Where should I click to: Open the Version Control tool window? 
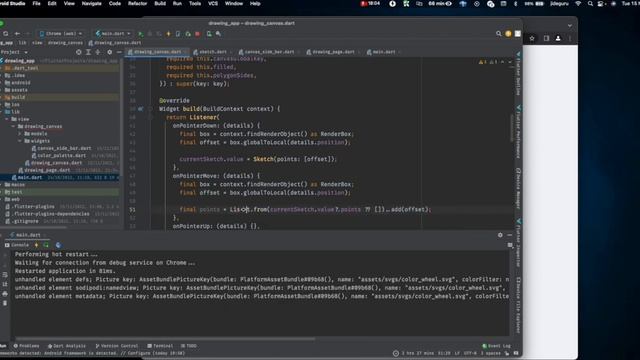coord(117,346)
